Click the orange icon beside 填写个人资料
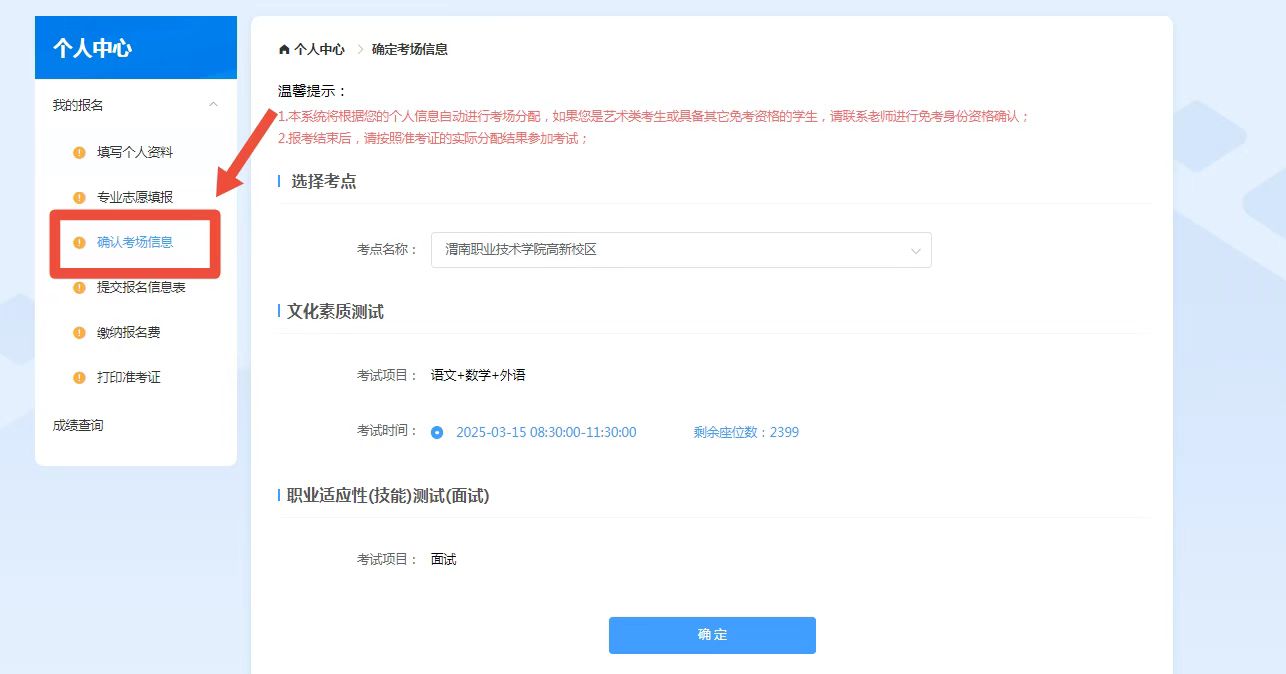 [79, 153]
